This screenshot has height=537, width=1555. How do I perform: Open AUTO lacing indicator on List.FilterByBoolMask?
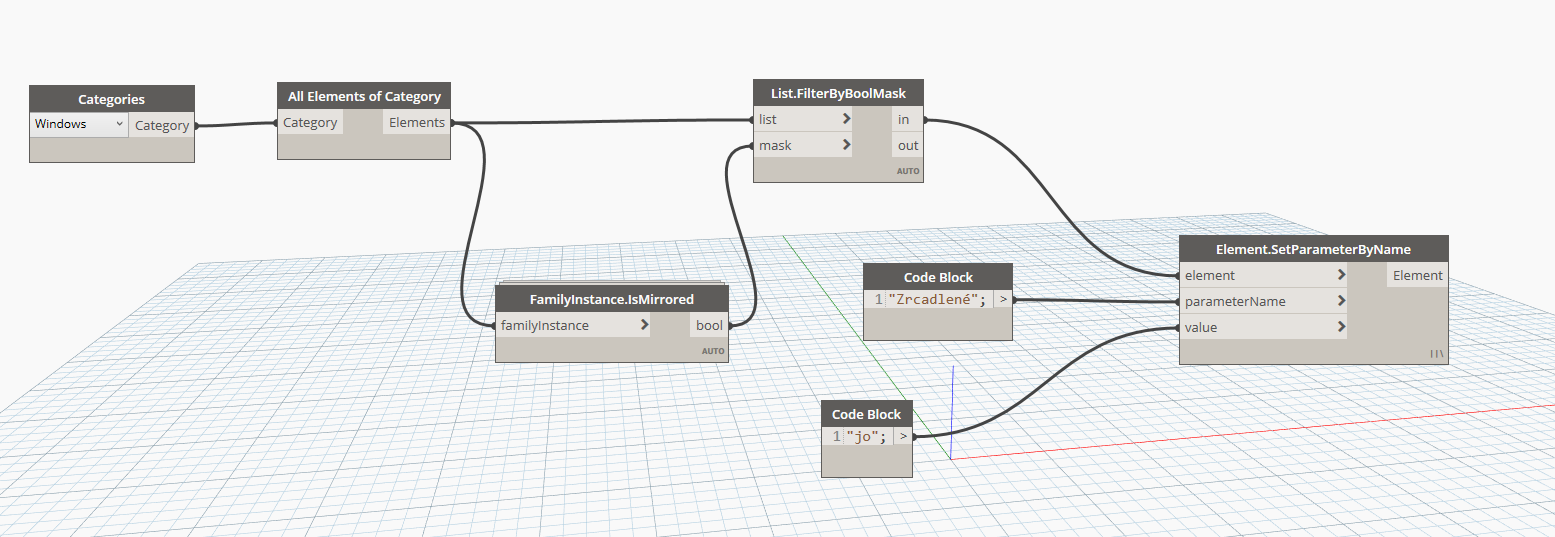coord(908,172)
